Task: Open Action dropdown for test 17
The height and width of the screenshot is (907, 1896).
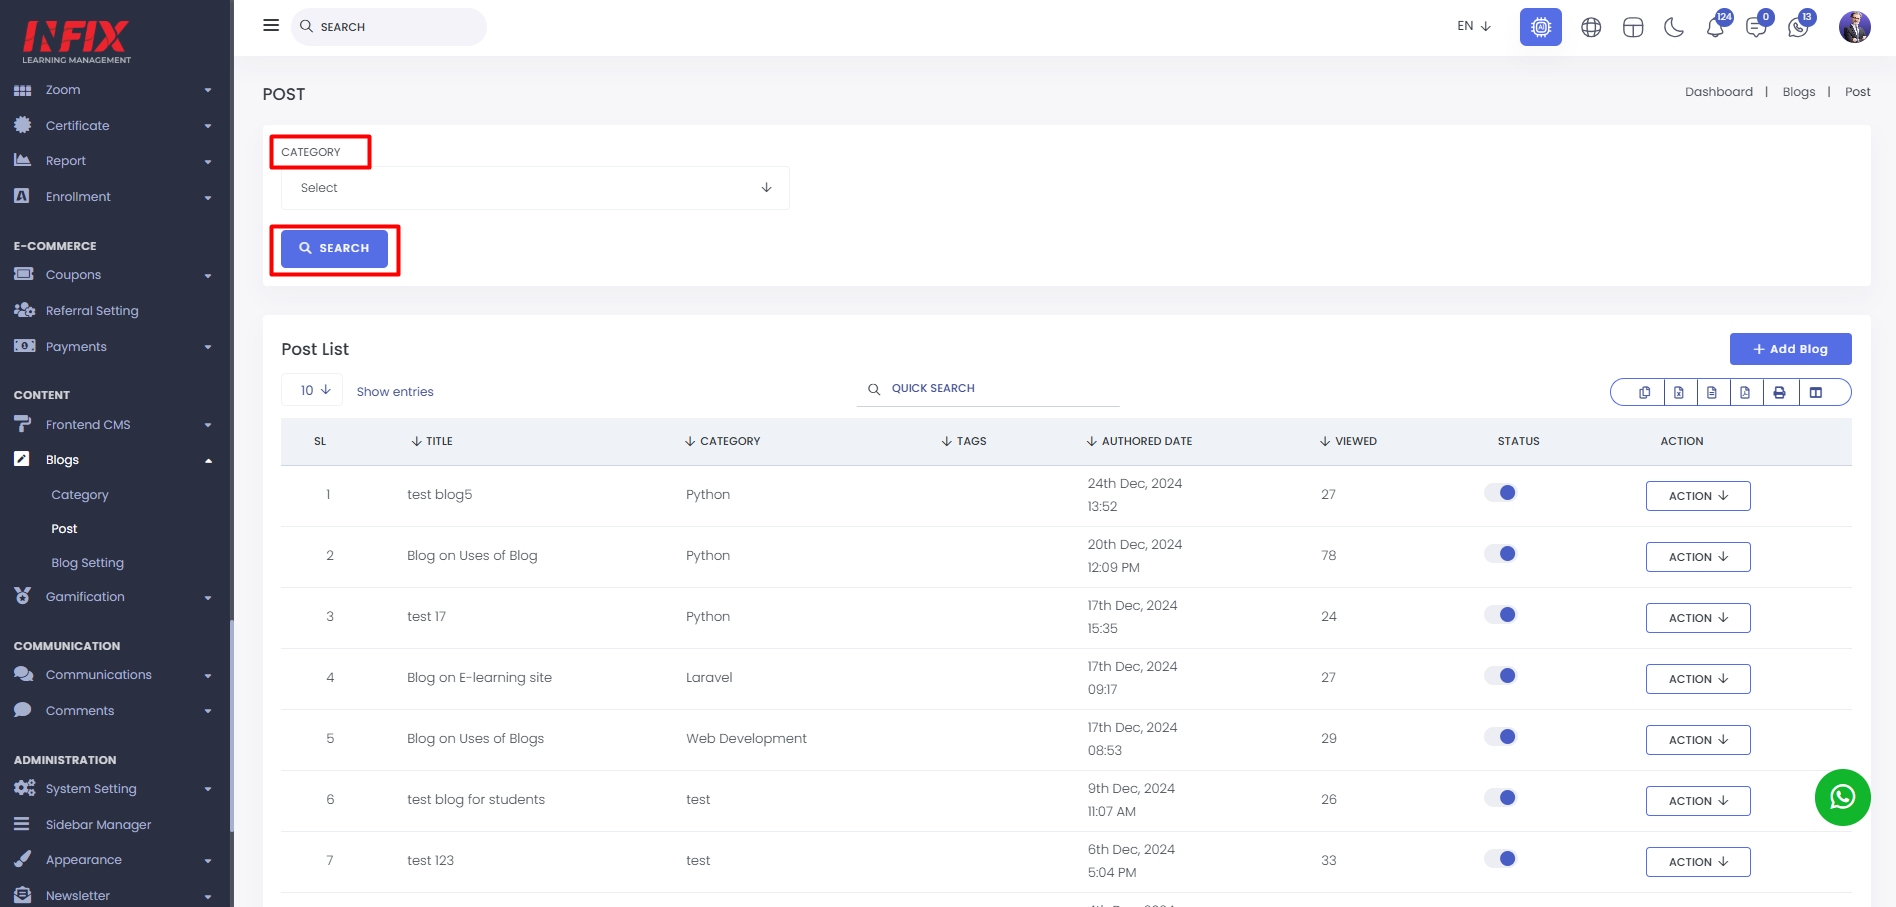Action: [1698, 618]
